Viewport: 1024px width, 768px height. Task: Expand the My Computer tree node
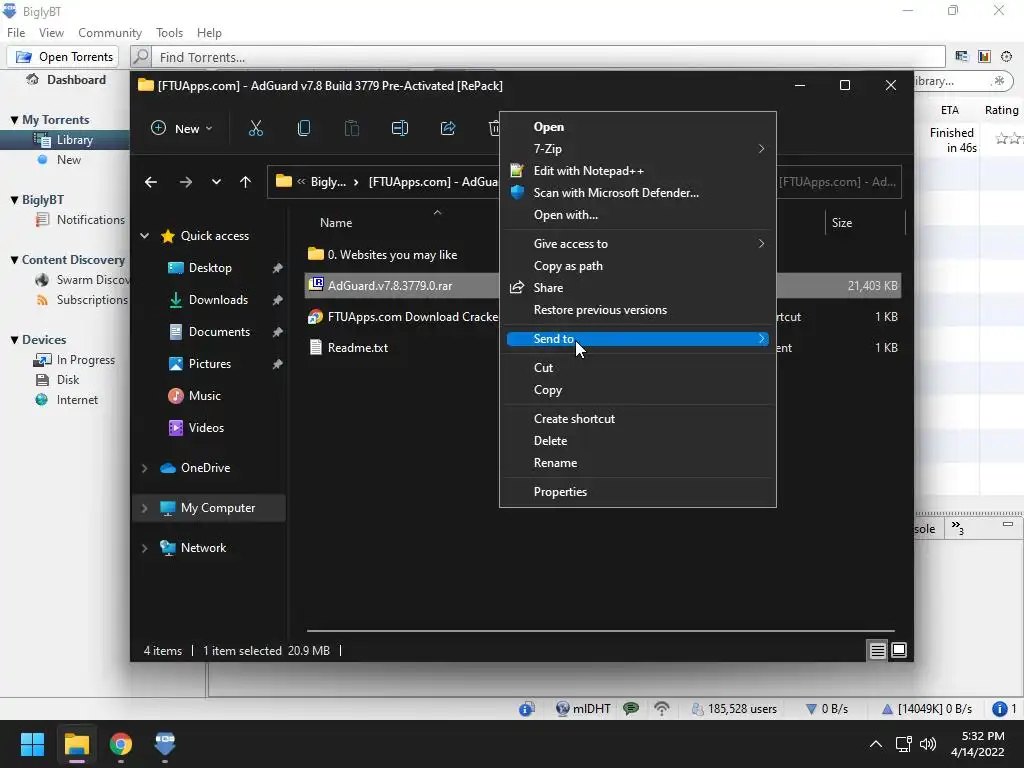click(x=144, y=508)
